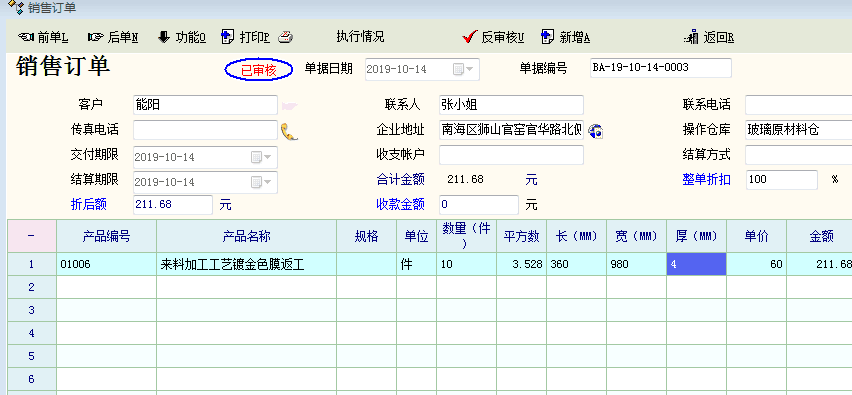The height and width of the screenshot is (395, 852).
Task: Click the customer lookup icon beside 能阳
Action: (290, 105)
